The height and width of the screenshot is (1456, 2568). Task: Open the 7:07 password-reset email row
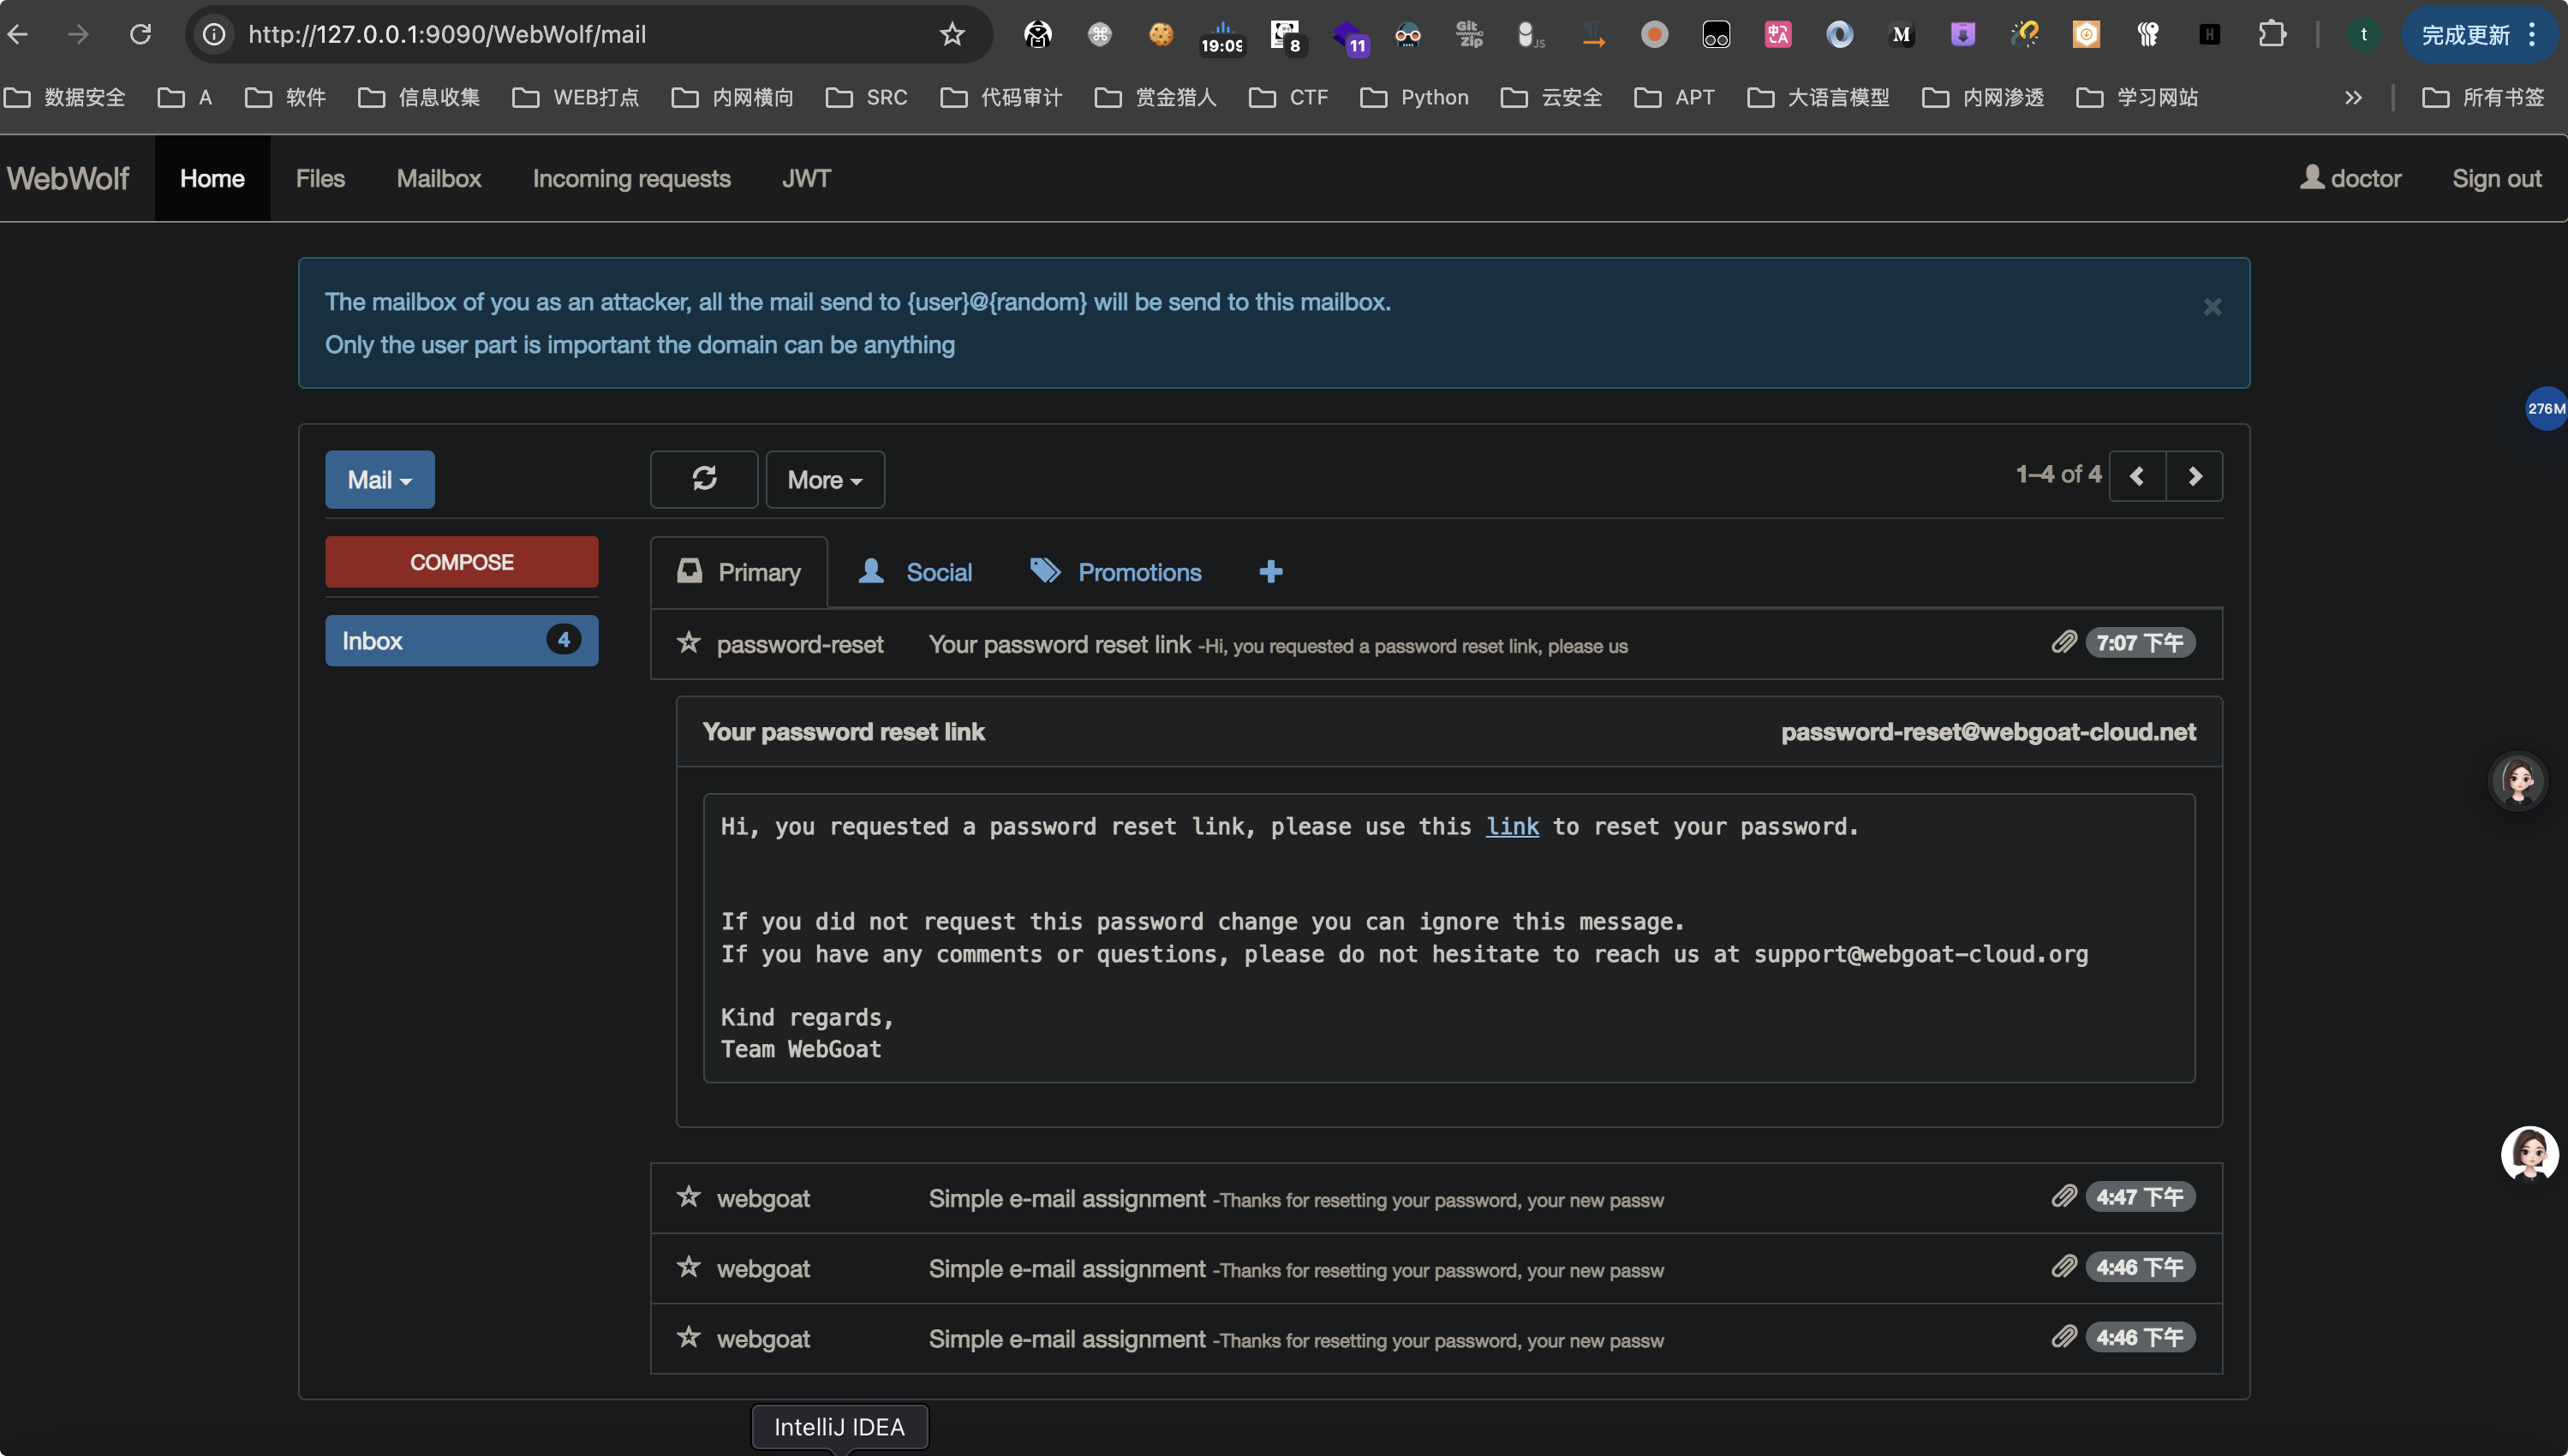pyautogui.click(x=1437, y=644)
